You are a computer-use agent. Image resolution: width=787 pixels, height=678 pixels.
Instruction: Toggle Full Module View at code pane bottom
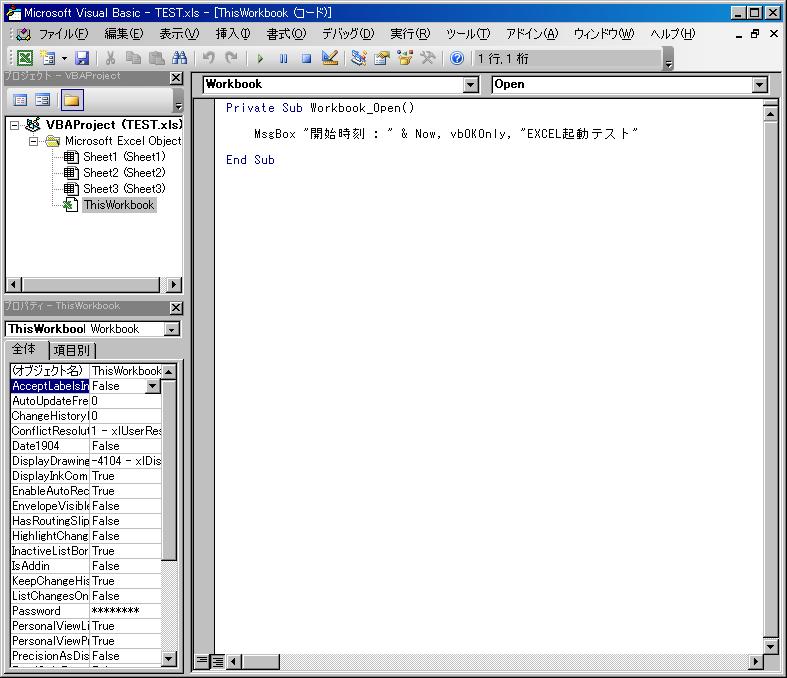[x=217, y=661]
